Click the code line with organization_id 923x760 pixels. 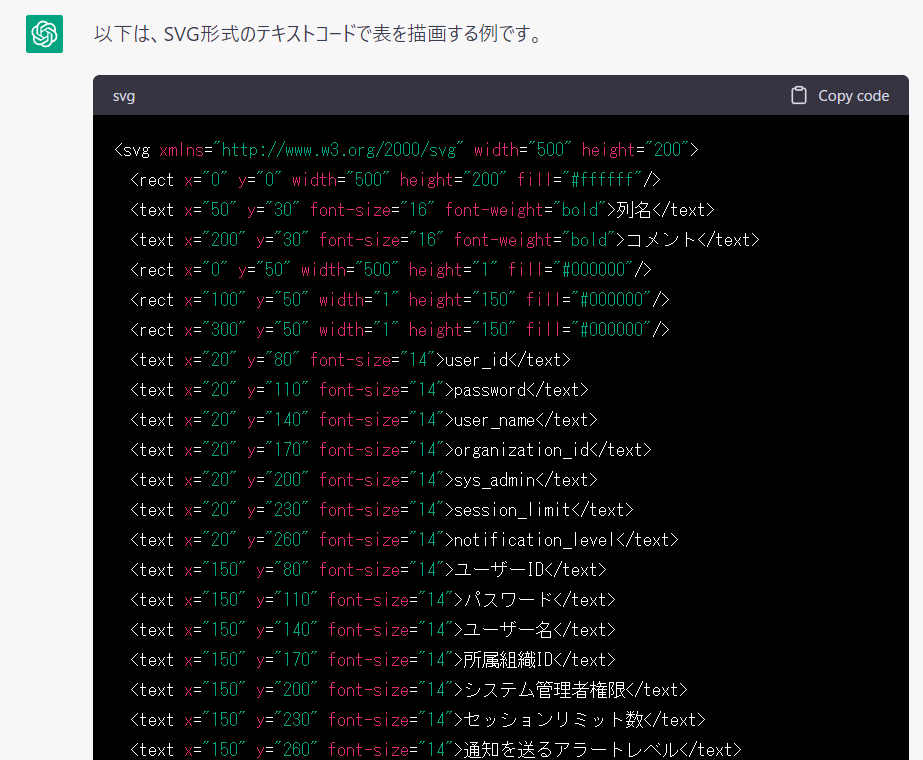[x=391, y=450]
